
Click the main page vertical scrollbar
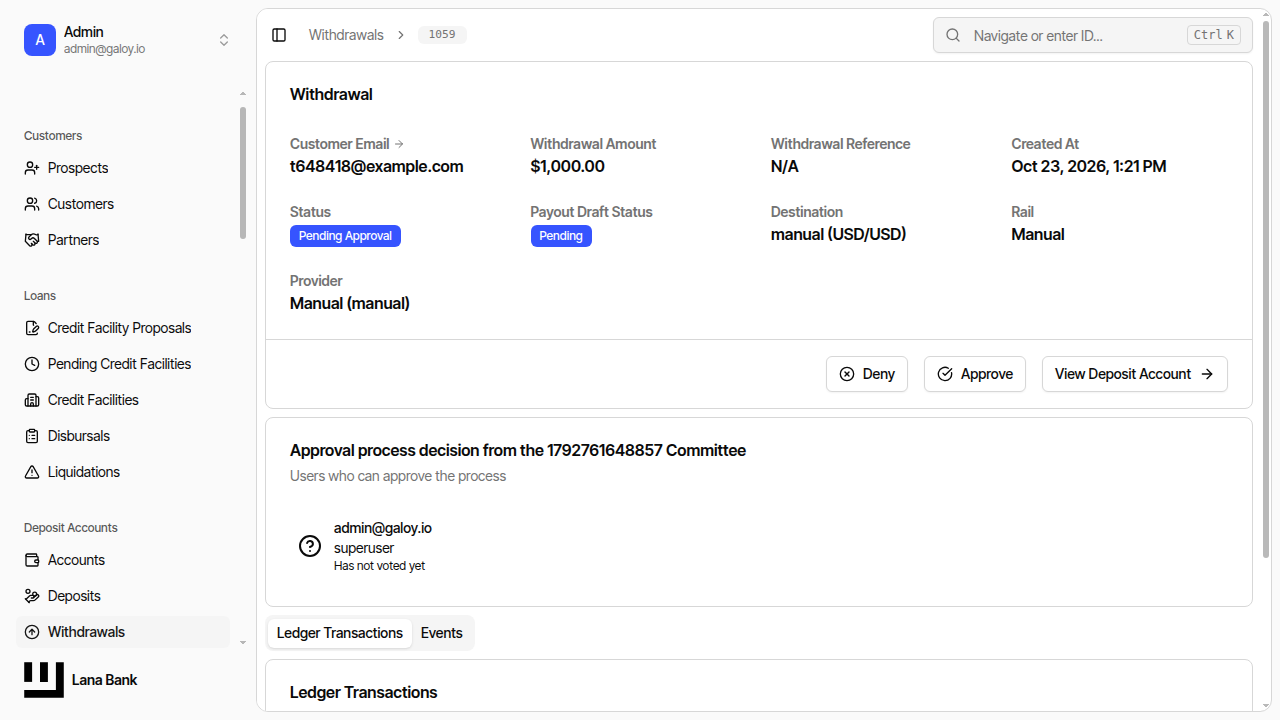coord(1267,290)
